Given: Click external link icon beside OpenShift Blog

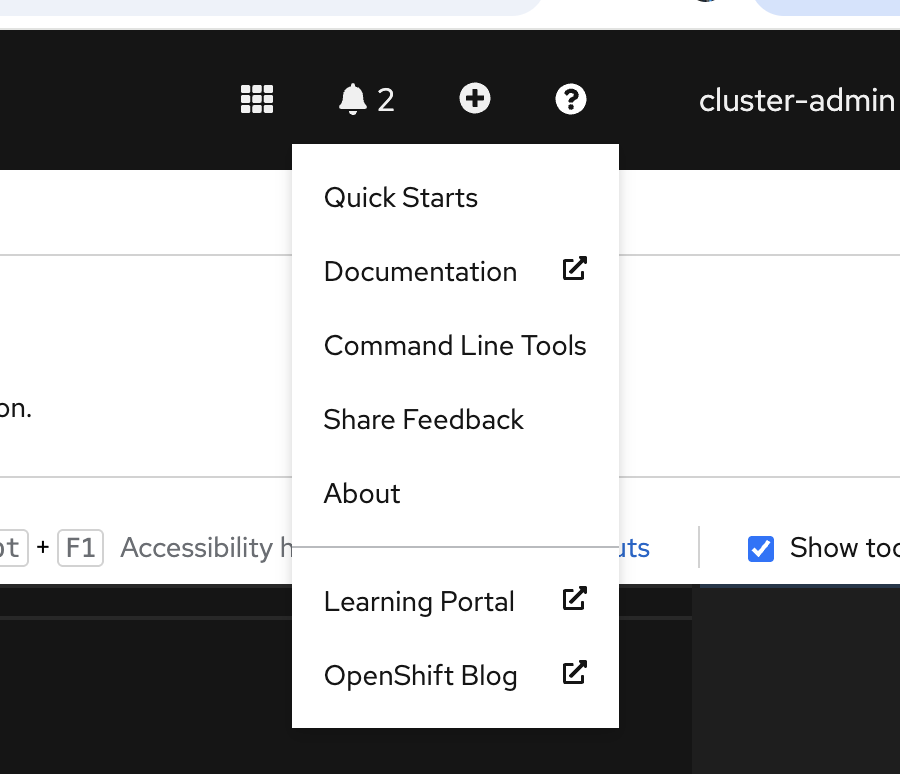Looking at the screenshot, I should point(574,673).
